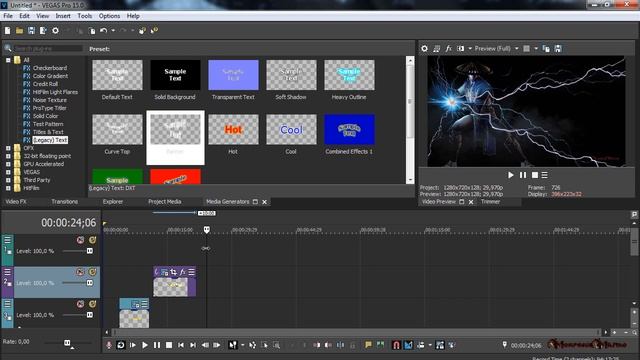Toggle Split Screen View in preview toolbar
This screenshot has height=360, width=640.
tap(460, 49)
